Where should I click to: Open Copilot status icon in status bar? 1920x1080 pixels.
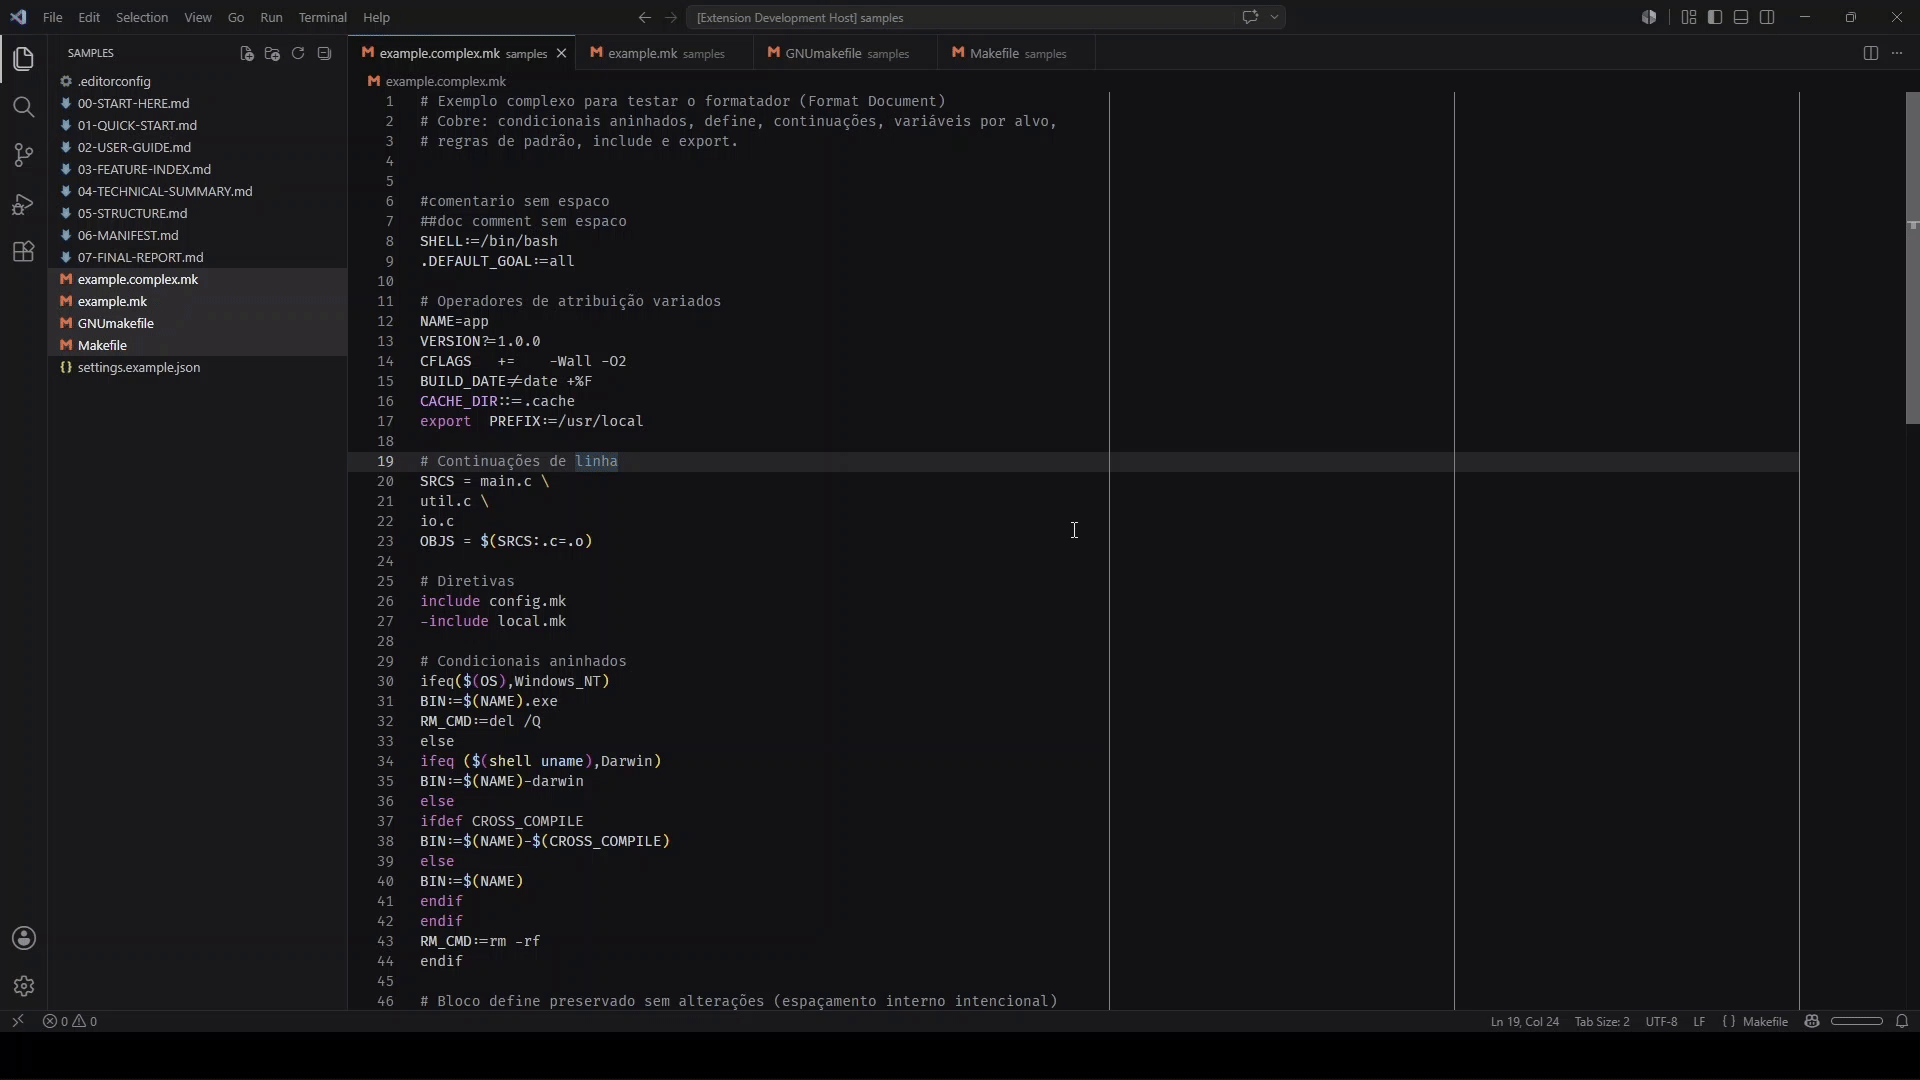pyautogui.click(x=1811, y=1021)
